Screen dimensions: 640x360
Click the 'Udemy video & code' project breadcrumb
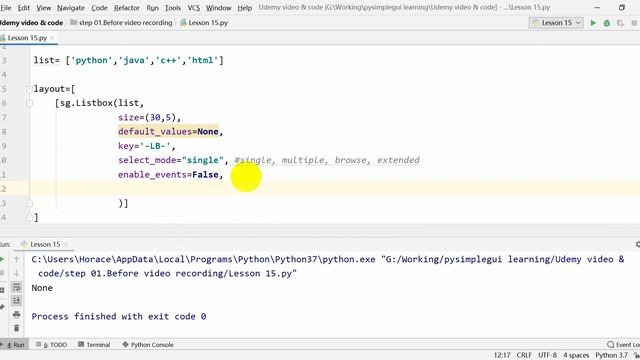(x=31, y=23)
